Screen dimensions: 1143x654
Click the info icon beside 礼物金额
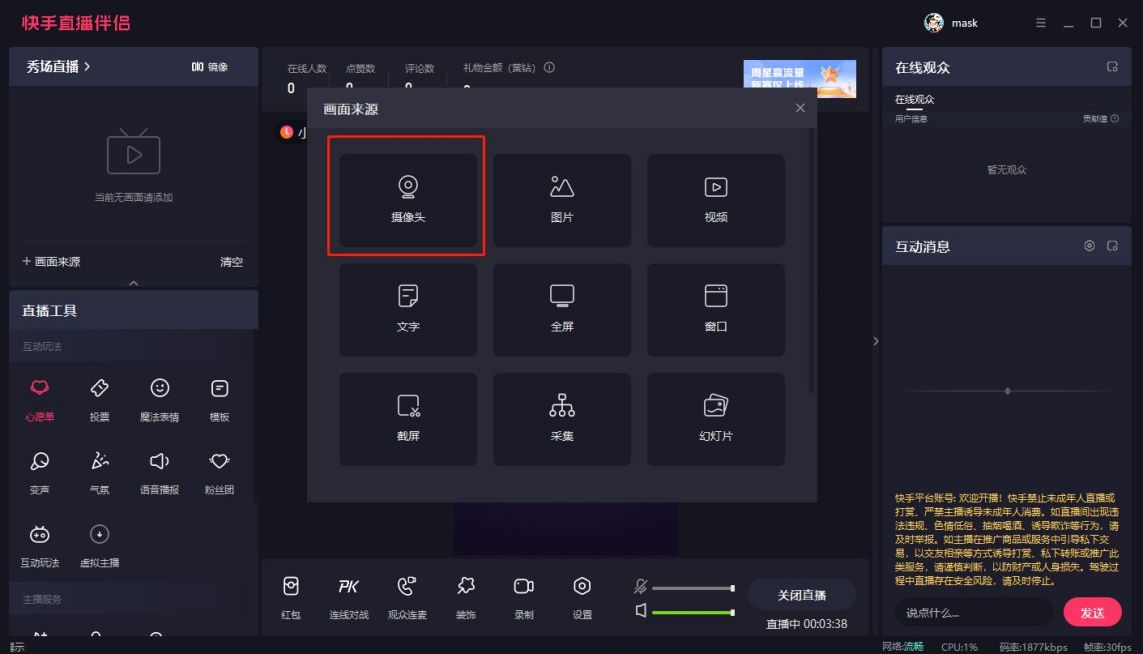pyautogui.click(x=549, y=67)
